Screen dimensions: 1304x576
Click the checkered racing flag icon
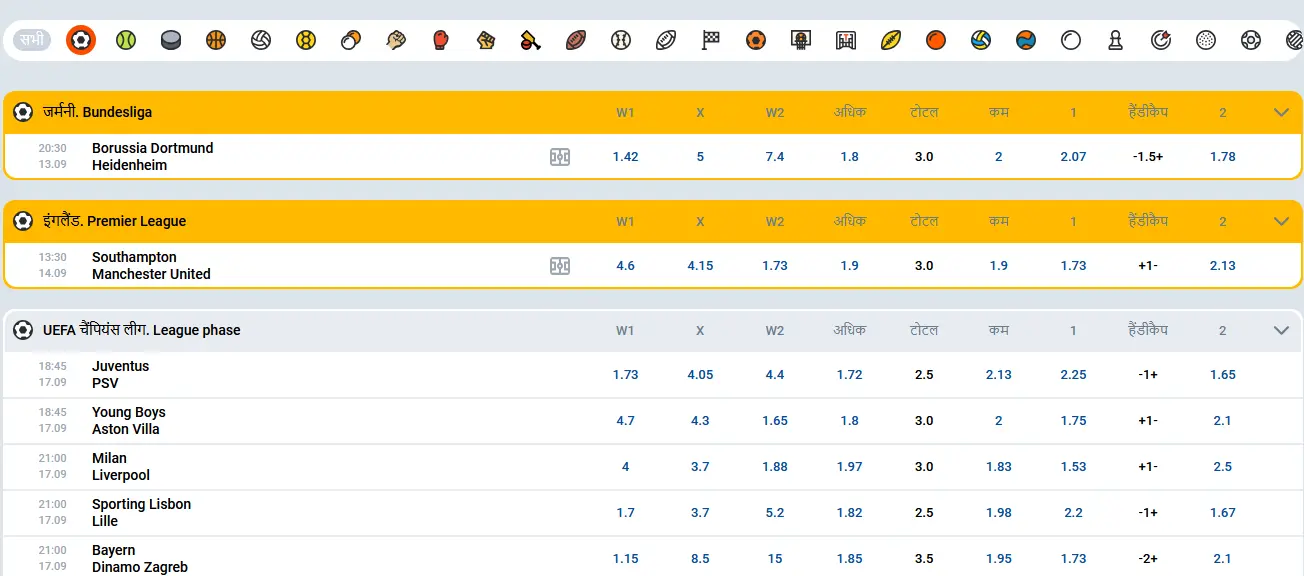coord(710,40)
